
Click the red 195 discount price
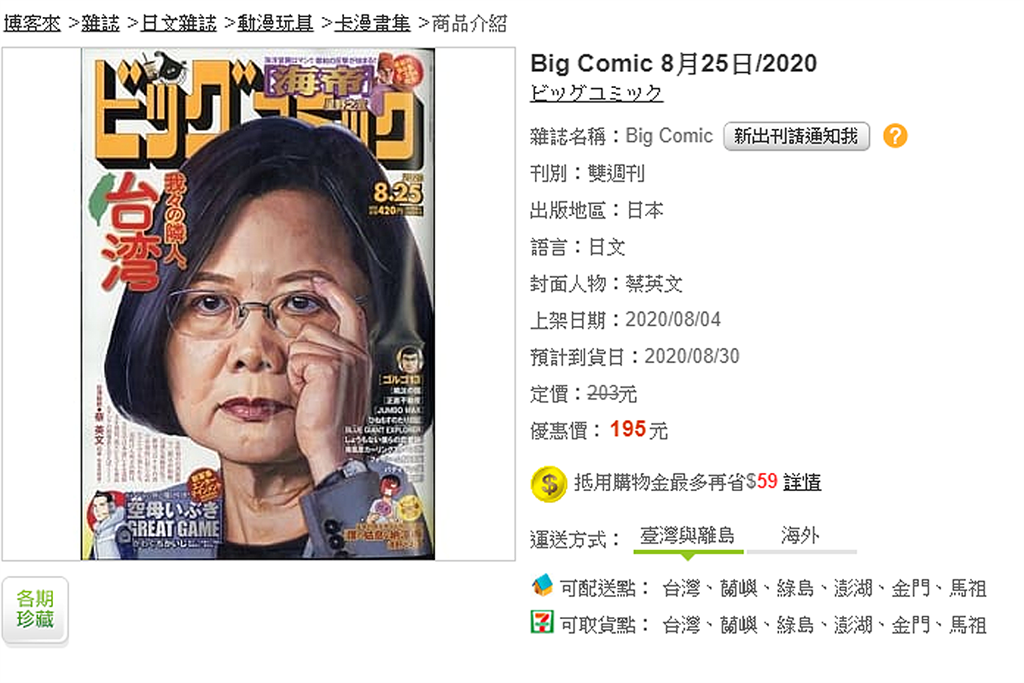click(628, 429)
